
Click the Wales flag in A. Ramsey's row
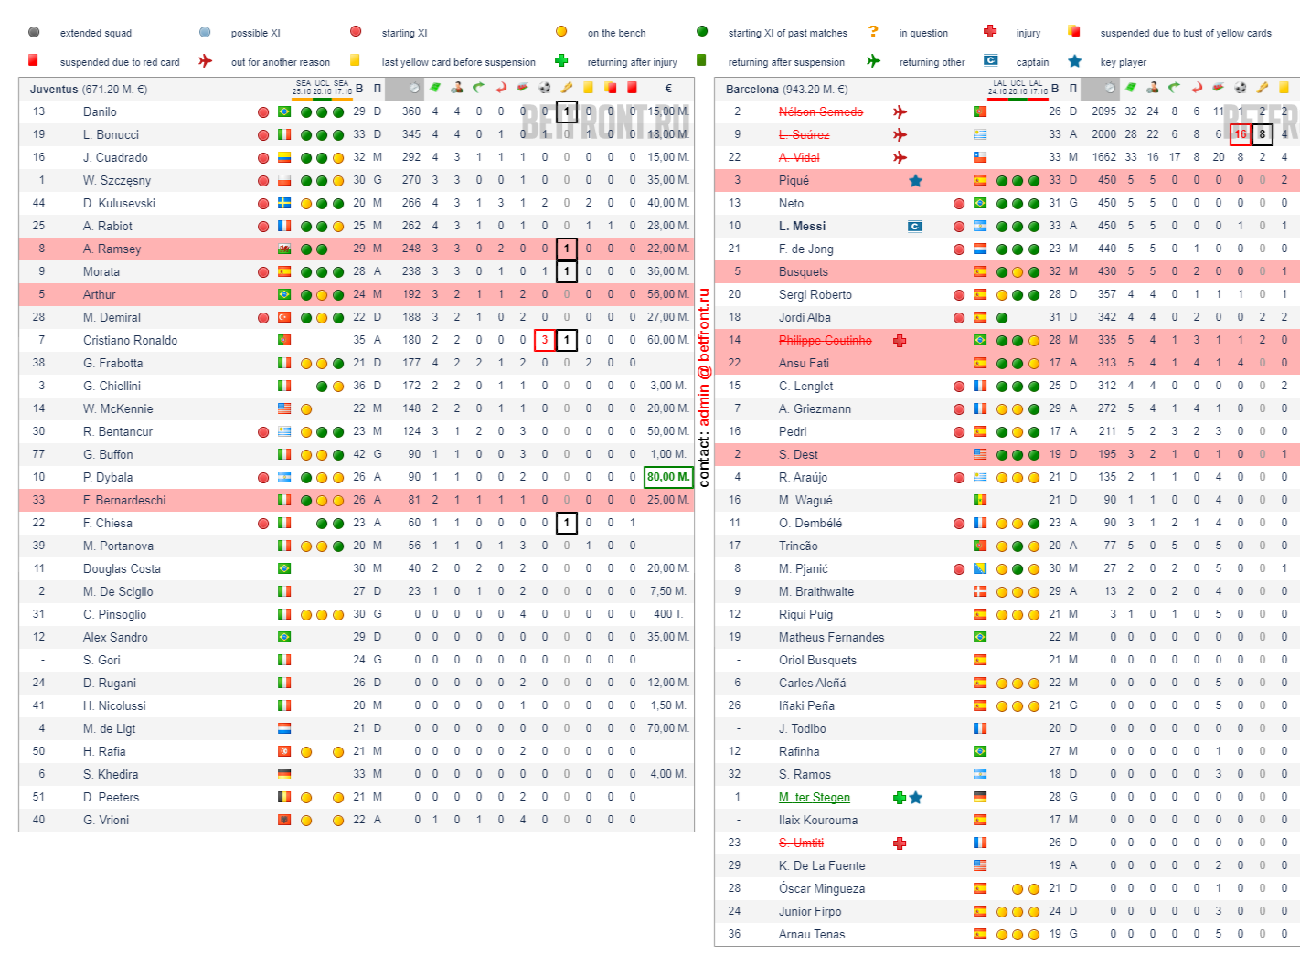pyautogui.click(x=284, y=249)
